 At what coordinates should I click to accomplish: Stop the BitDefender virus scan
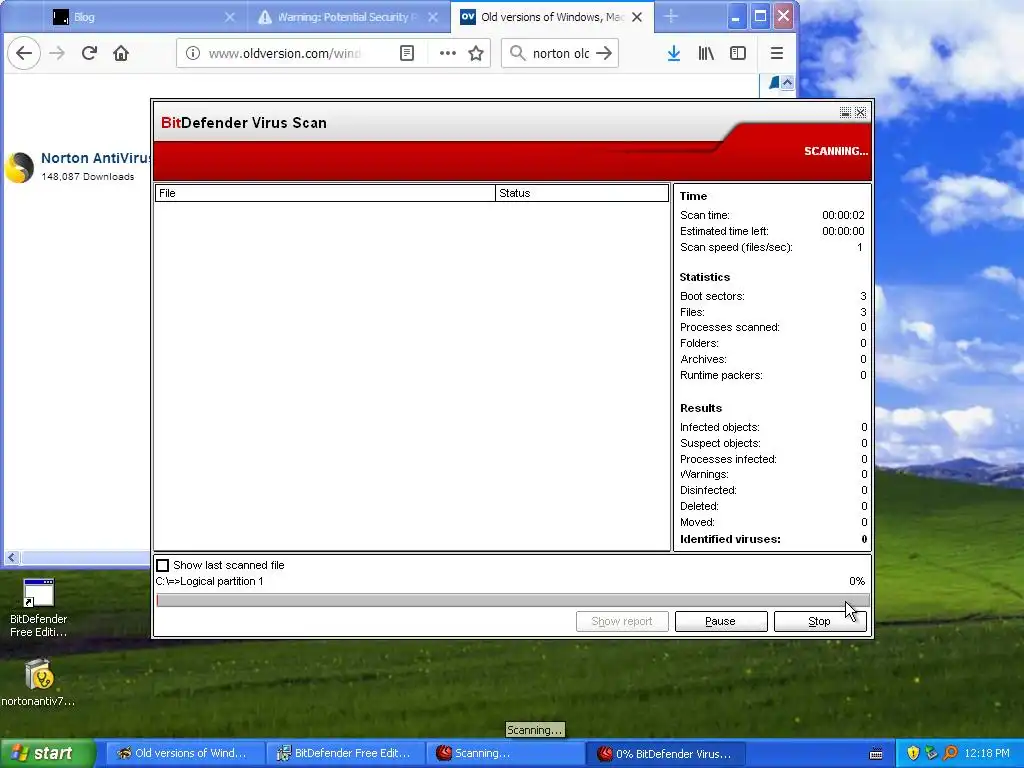coord(820,622)
